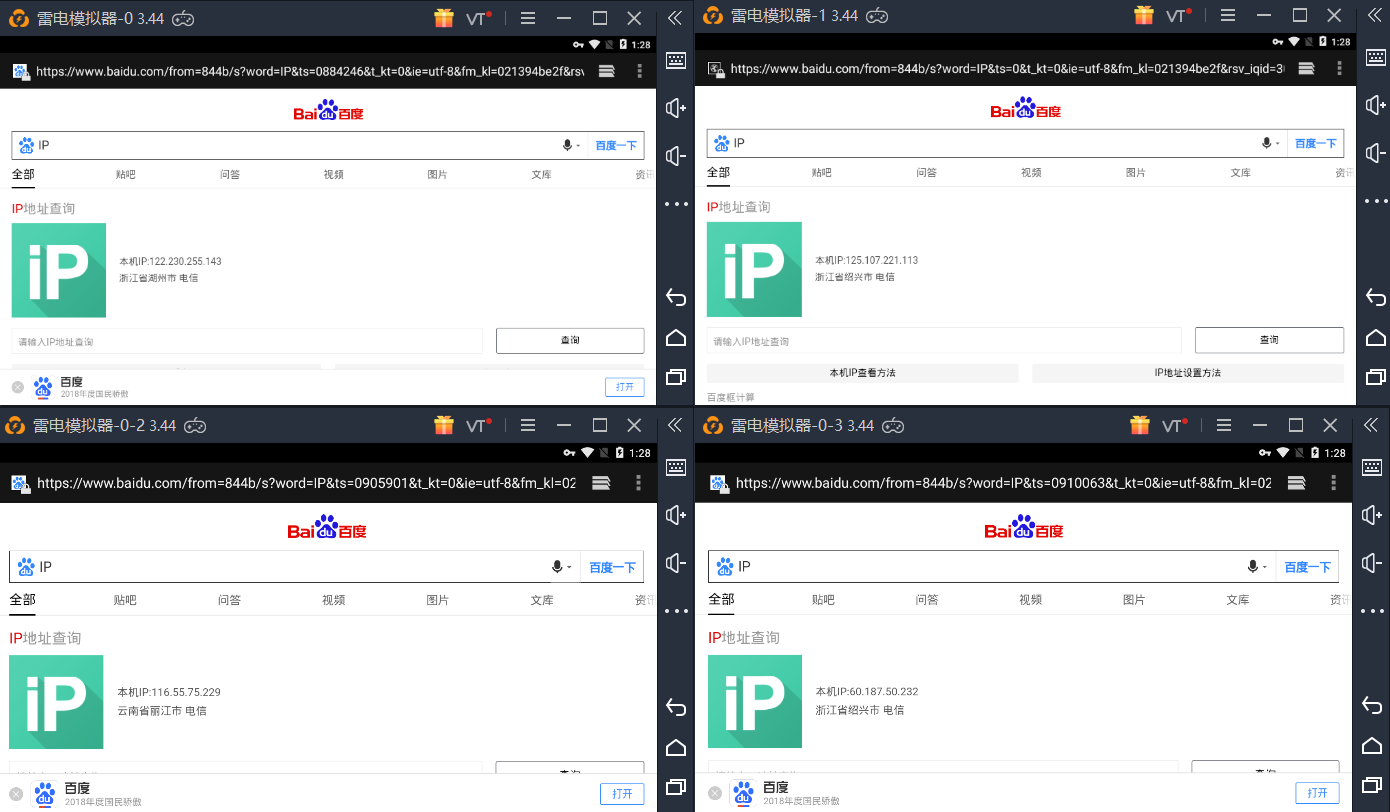The height and width of the screenshot is (812, 1390).
Task: Open browser three-dot menu in 雷电模拟器-0
Action: pos(640,71)
